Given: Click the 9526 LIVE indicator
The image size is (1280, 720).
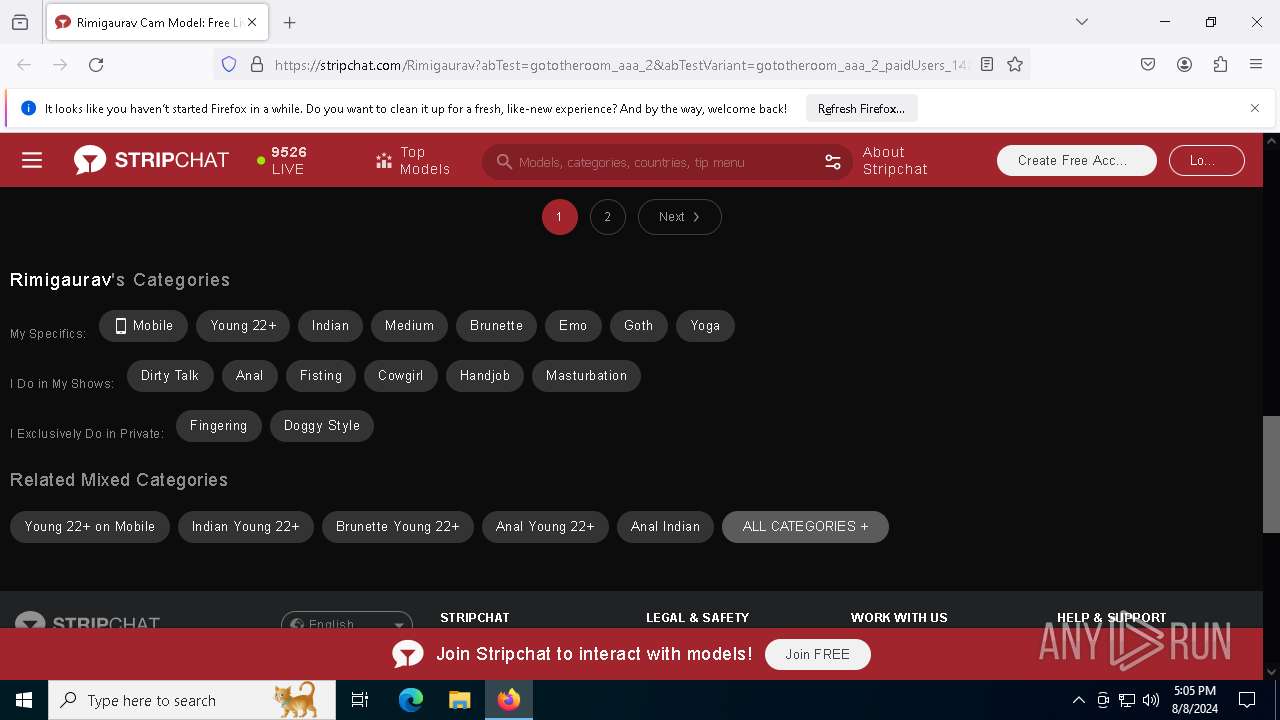Looking at the screenshot, I should [283, 160].
